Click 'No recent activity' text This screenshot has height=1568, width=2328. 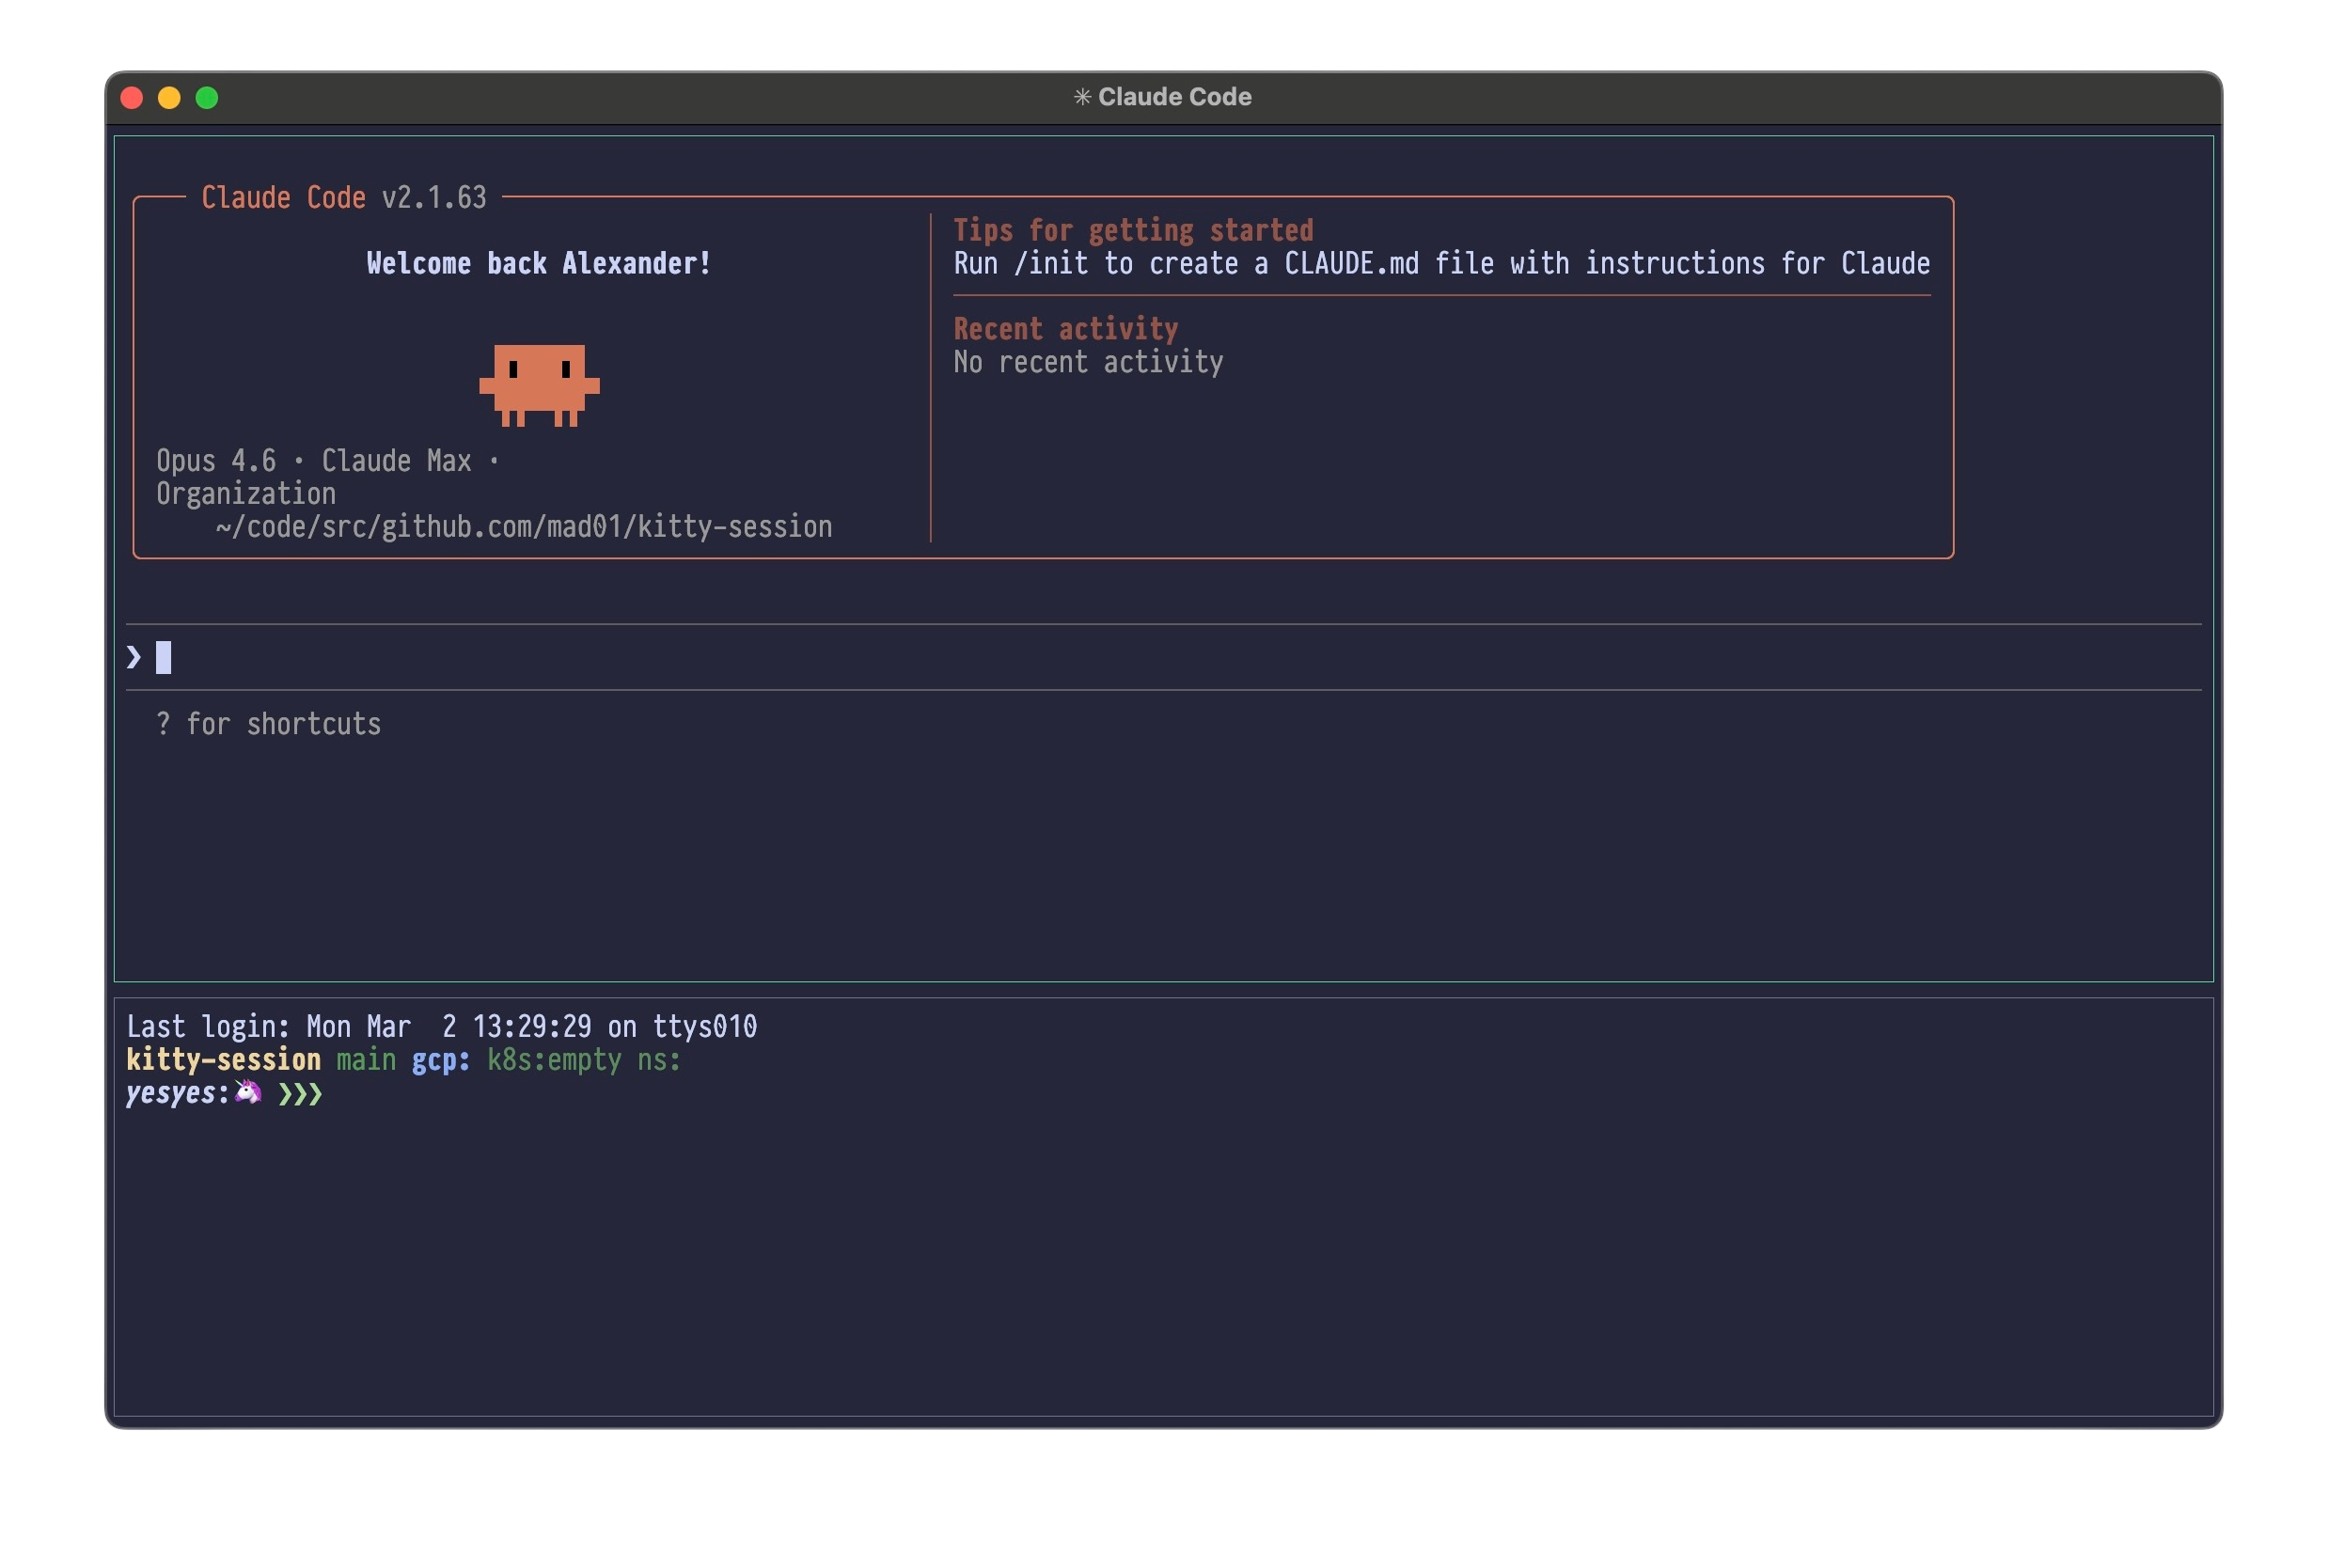pyautogui.click(x=1087, y=362)
